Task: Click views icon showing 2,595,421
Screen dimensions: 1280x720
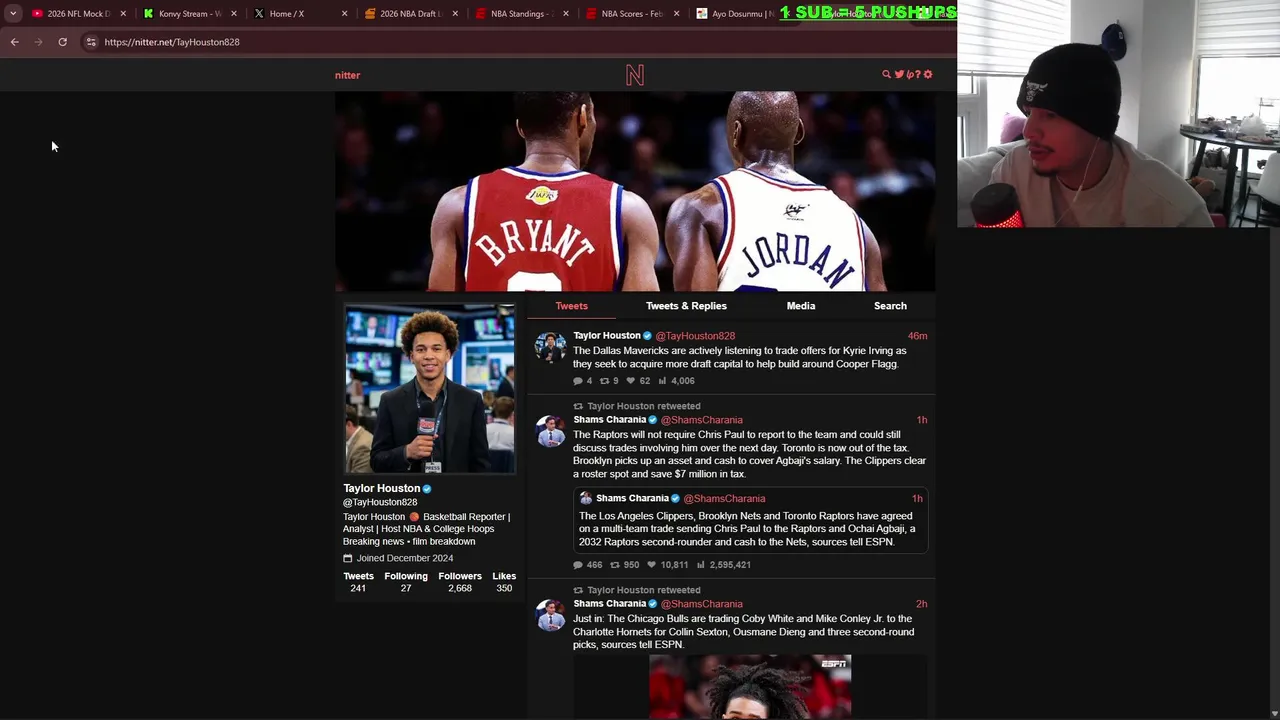Action: coord(700,565)
